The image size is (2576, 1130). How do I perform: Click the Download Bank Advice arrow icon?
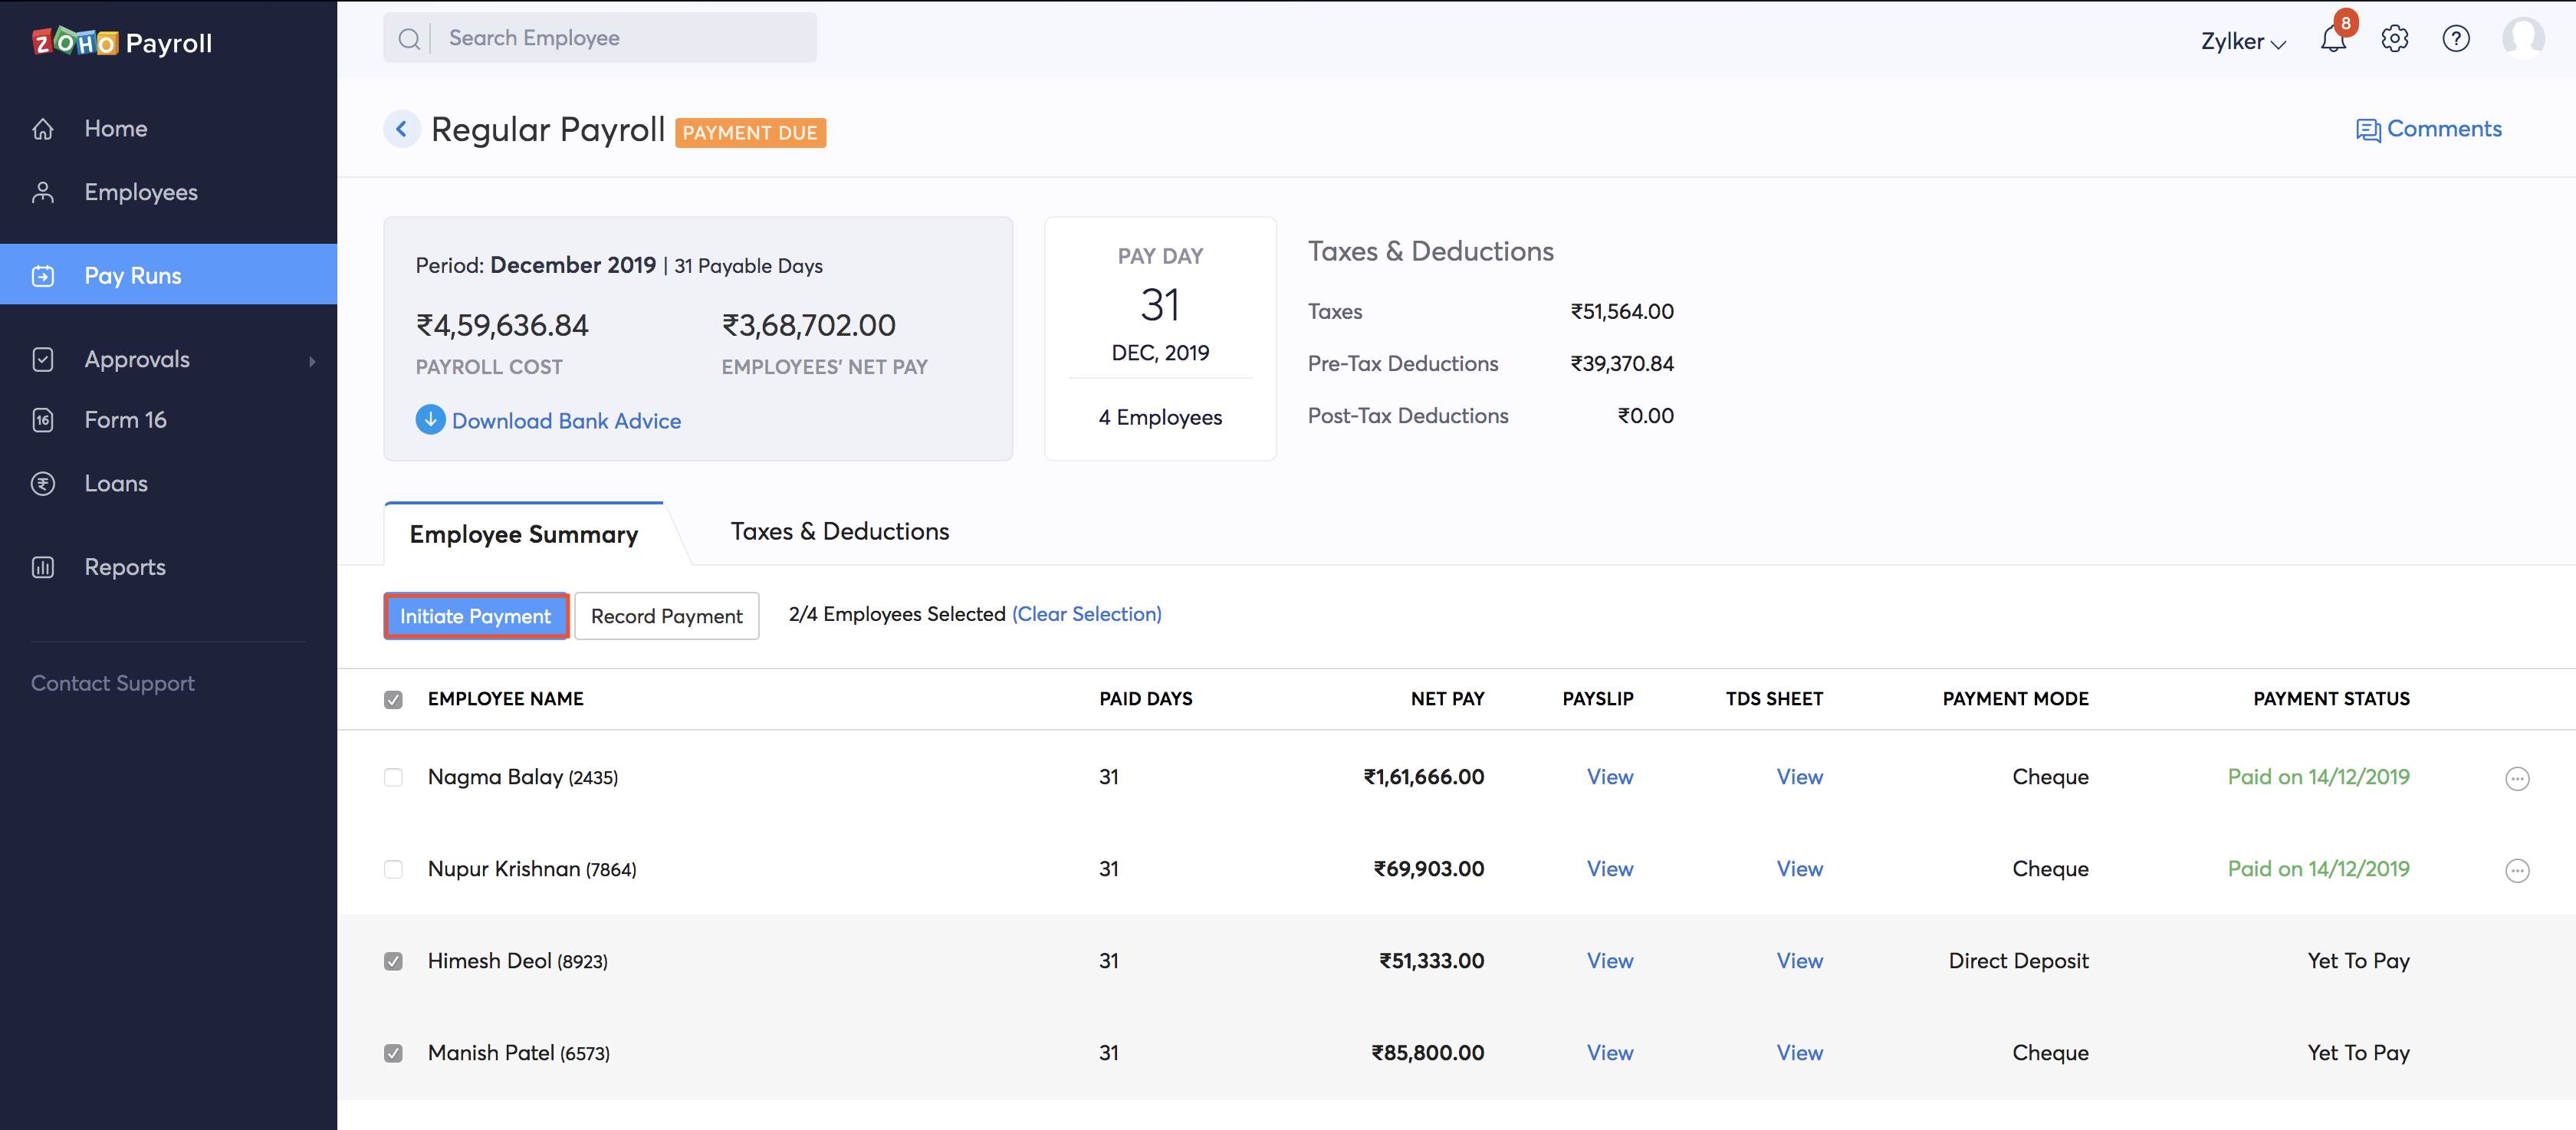point(430,420)
